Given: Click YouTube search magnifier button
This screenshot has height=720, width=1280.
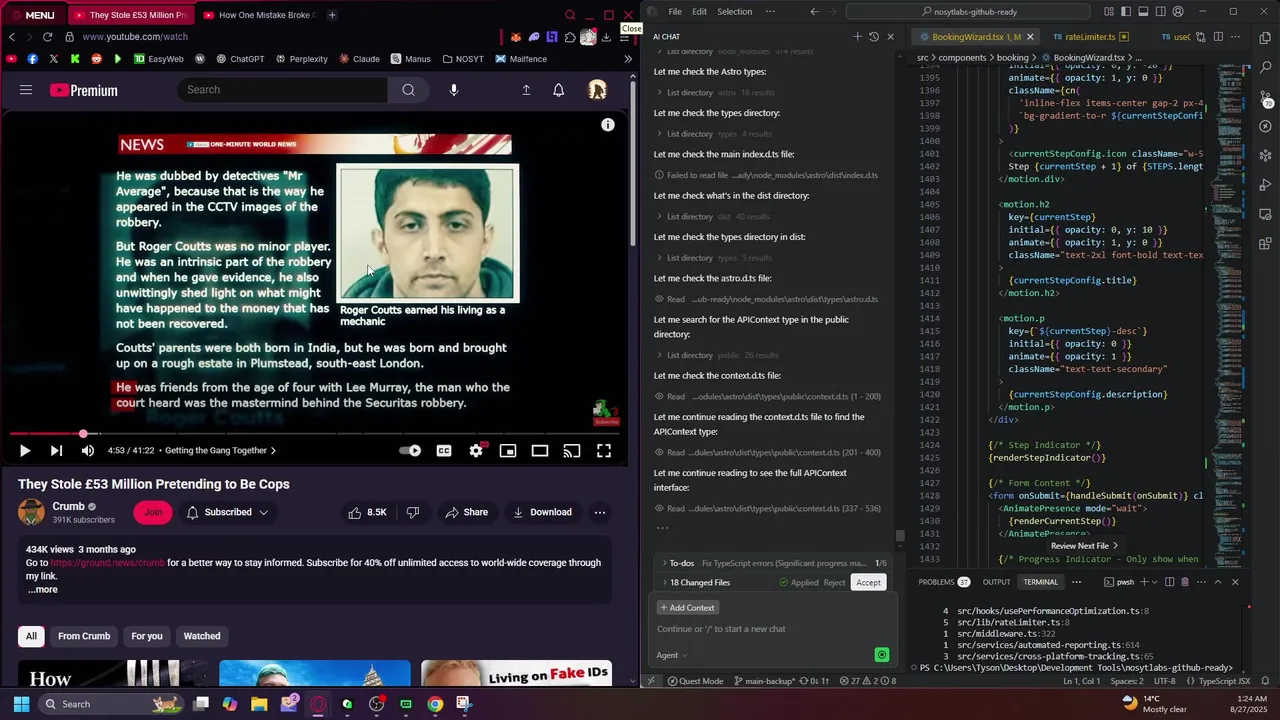Looking at the screenshot, I should click(x=408, y=90).
